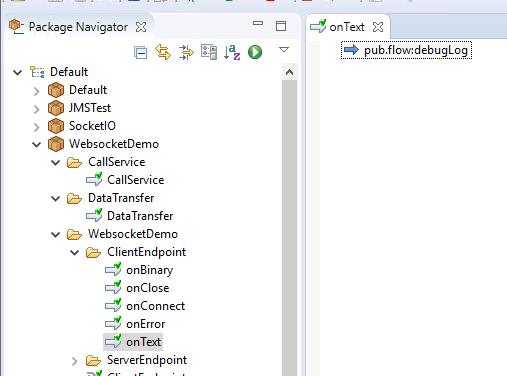Click the scrollbar up arrow

[289, 72]
